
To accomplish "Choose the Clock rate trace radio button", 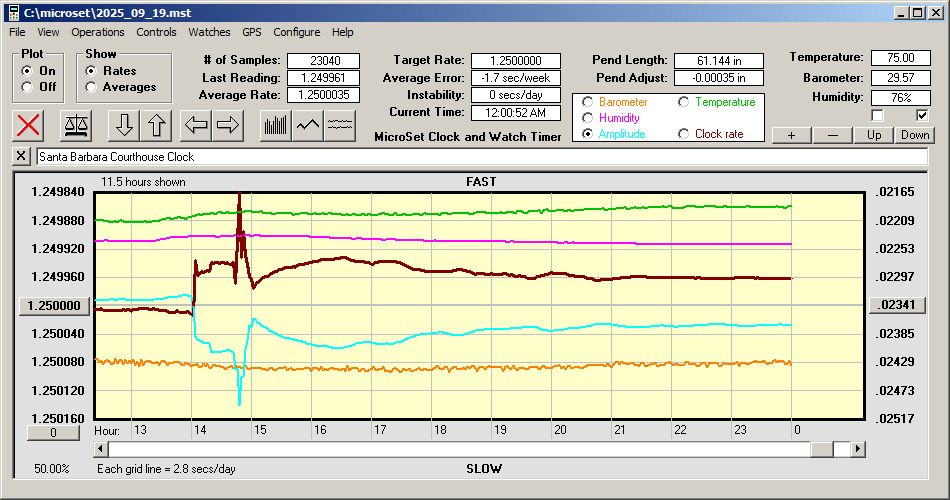I will click(x=684, y=134).
